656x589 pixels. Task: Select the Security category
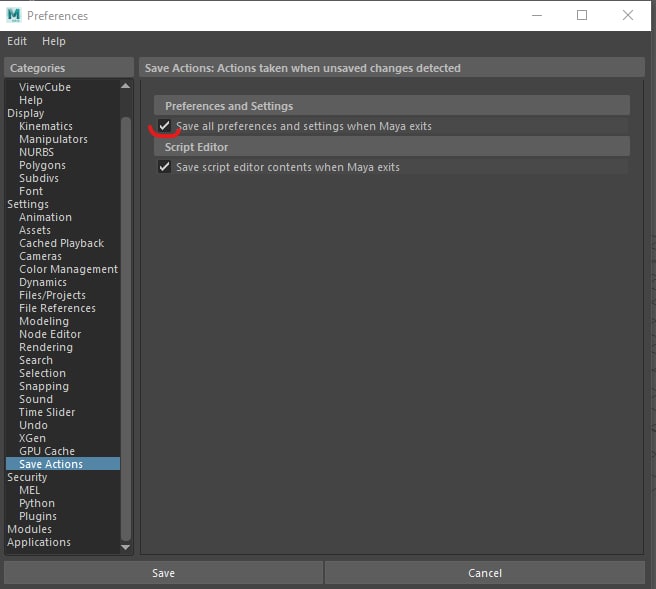pyautogui.click(x=27, y=477)
